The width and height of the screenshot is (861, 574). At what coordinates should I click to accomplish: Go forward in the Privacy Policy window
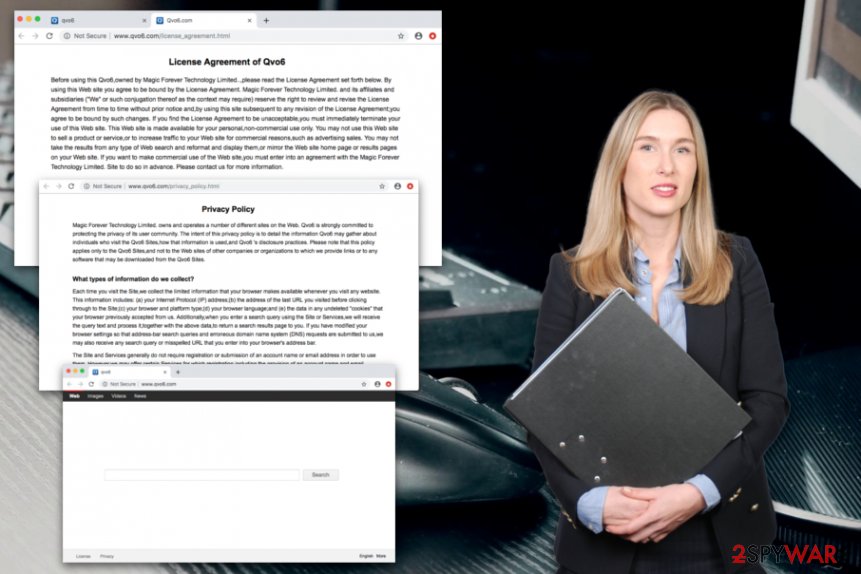pos(59,186)
